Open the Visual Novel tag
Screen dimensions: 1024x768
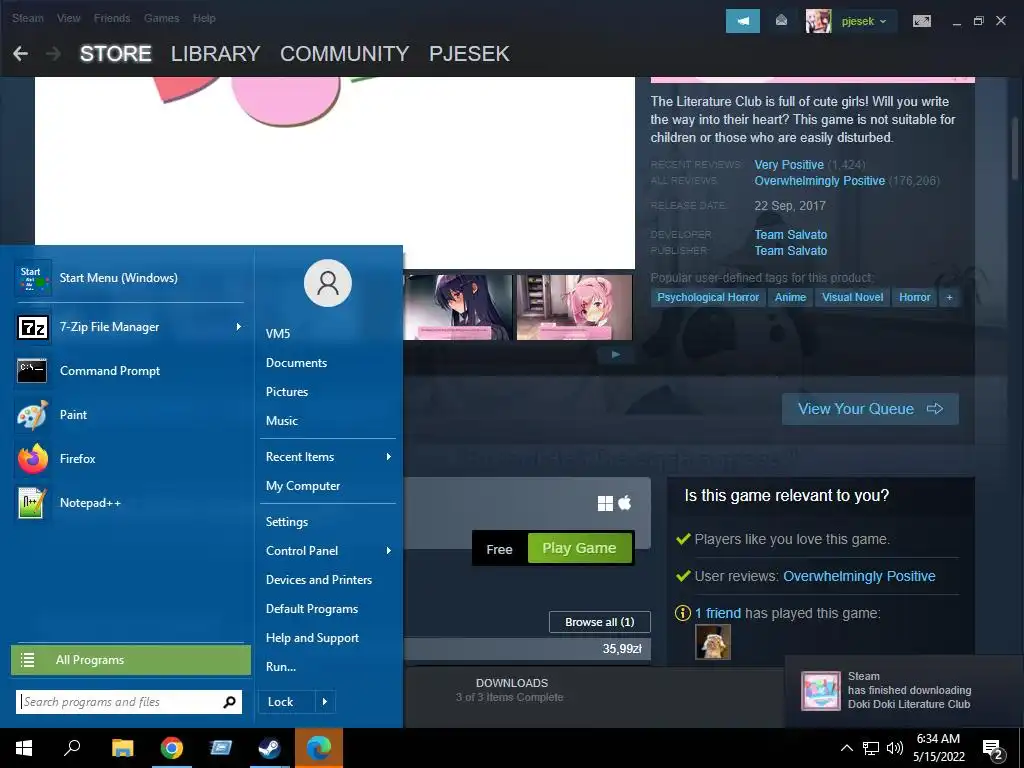click(x=852, y=297)
